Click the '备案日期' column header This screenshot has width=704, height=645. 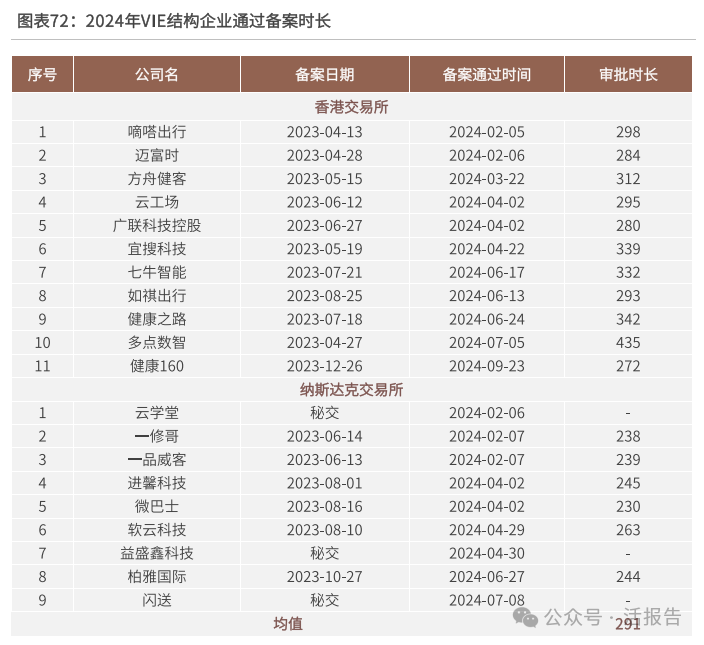click(325, 75)
